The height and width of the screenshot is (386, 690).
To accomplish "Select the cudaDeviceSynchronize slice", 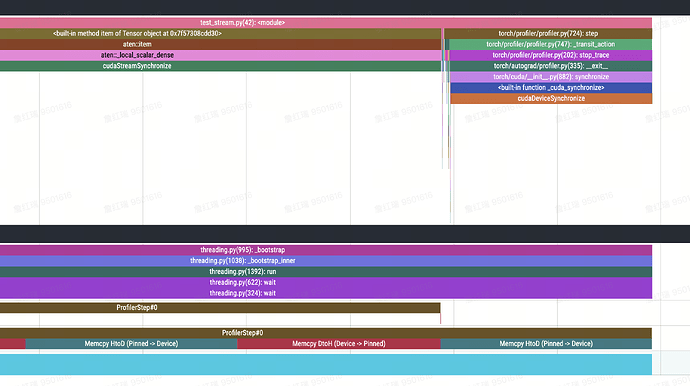I will pos(551,98).
